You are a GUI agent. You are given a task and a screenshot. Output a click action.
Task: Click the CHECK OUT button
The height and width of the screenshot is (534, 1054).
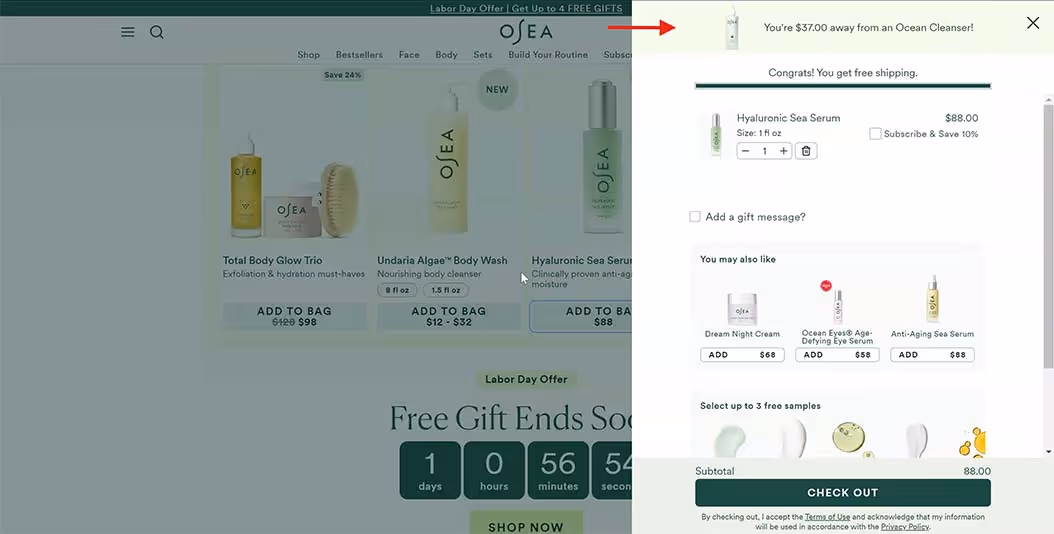point(842,492)
